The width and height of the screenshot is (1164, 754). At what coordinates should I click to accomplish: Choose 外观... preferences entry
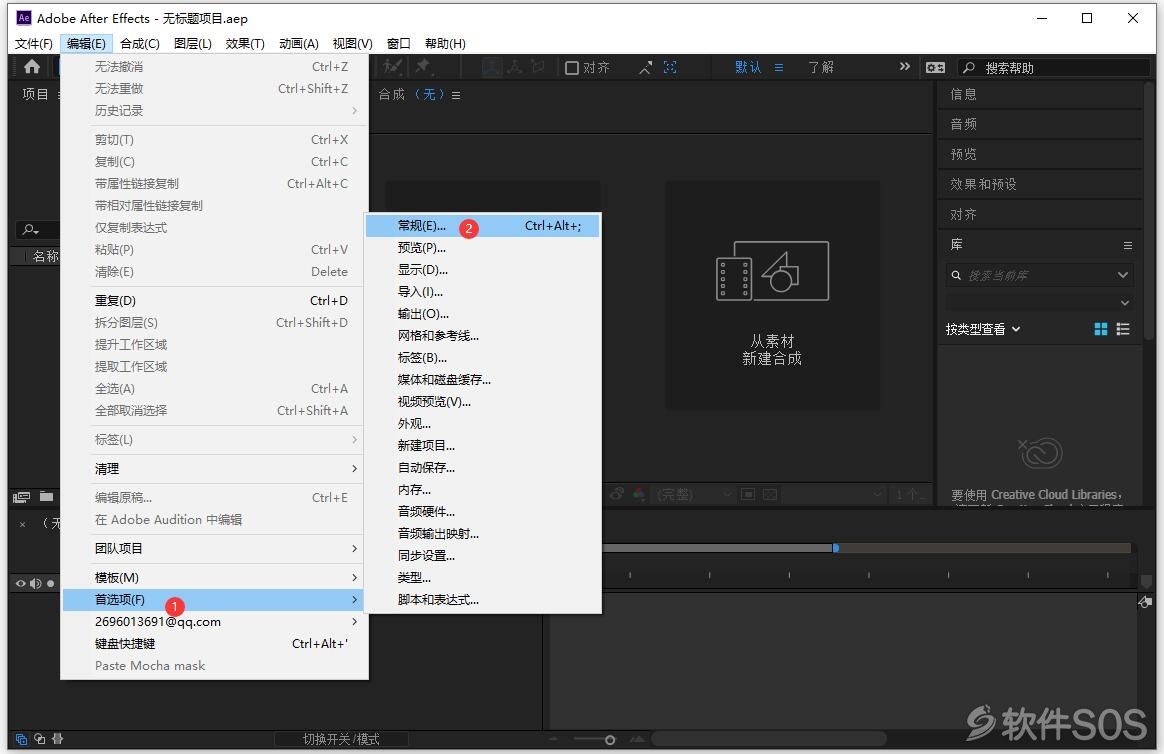coord(483,424)
